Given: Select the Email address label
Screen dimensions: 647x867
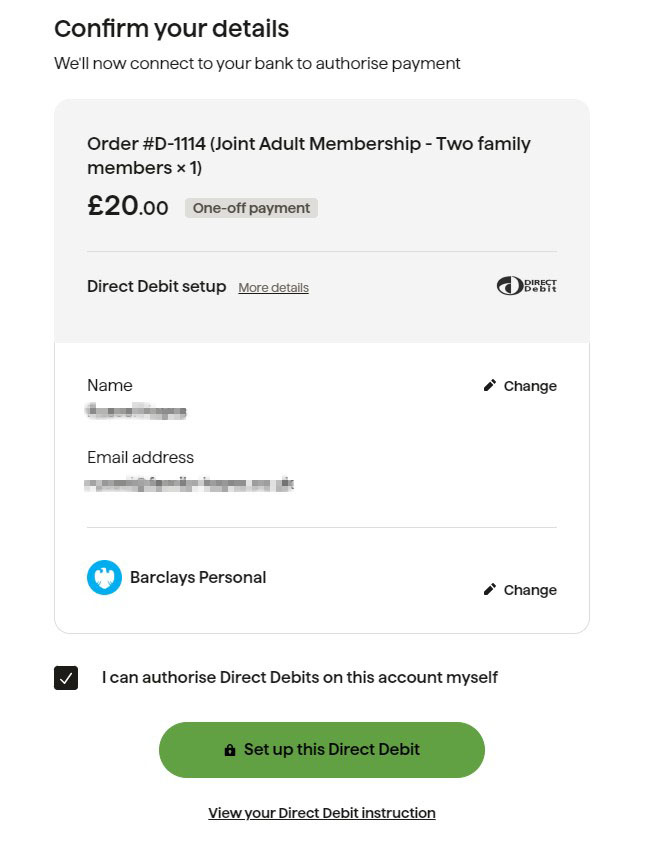Looking at the screenshot, I should (x=139, y=457).
